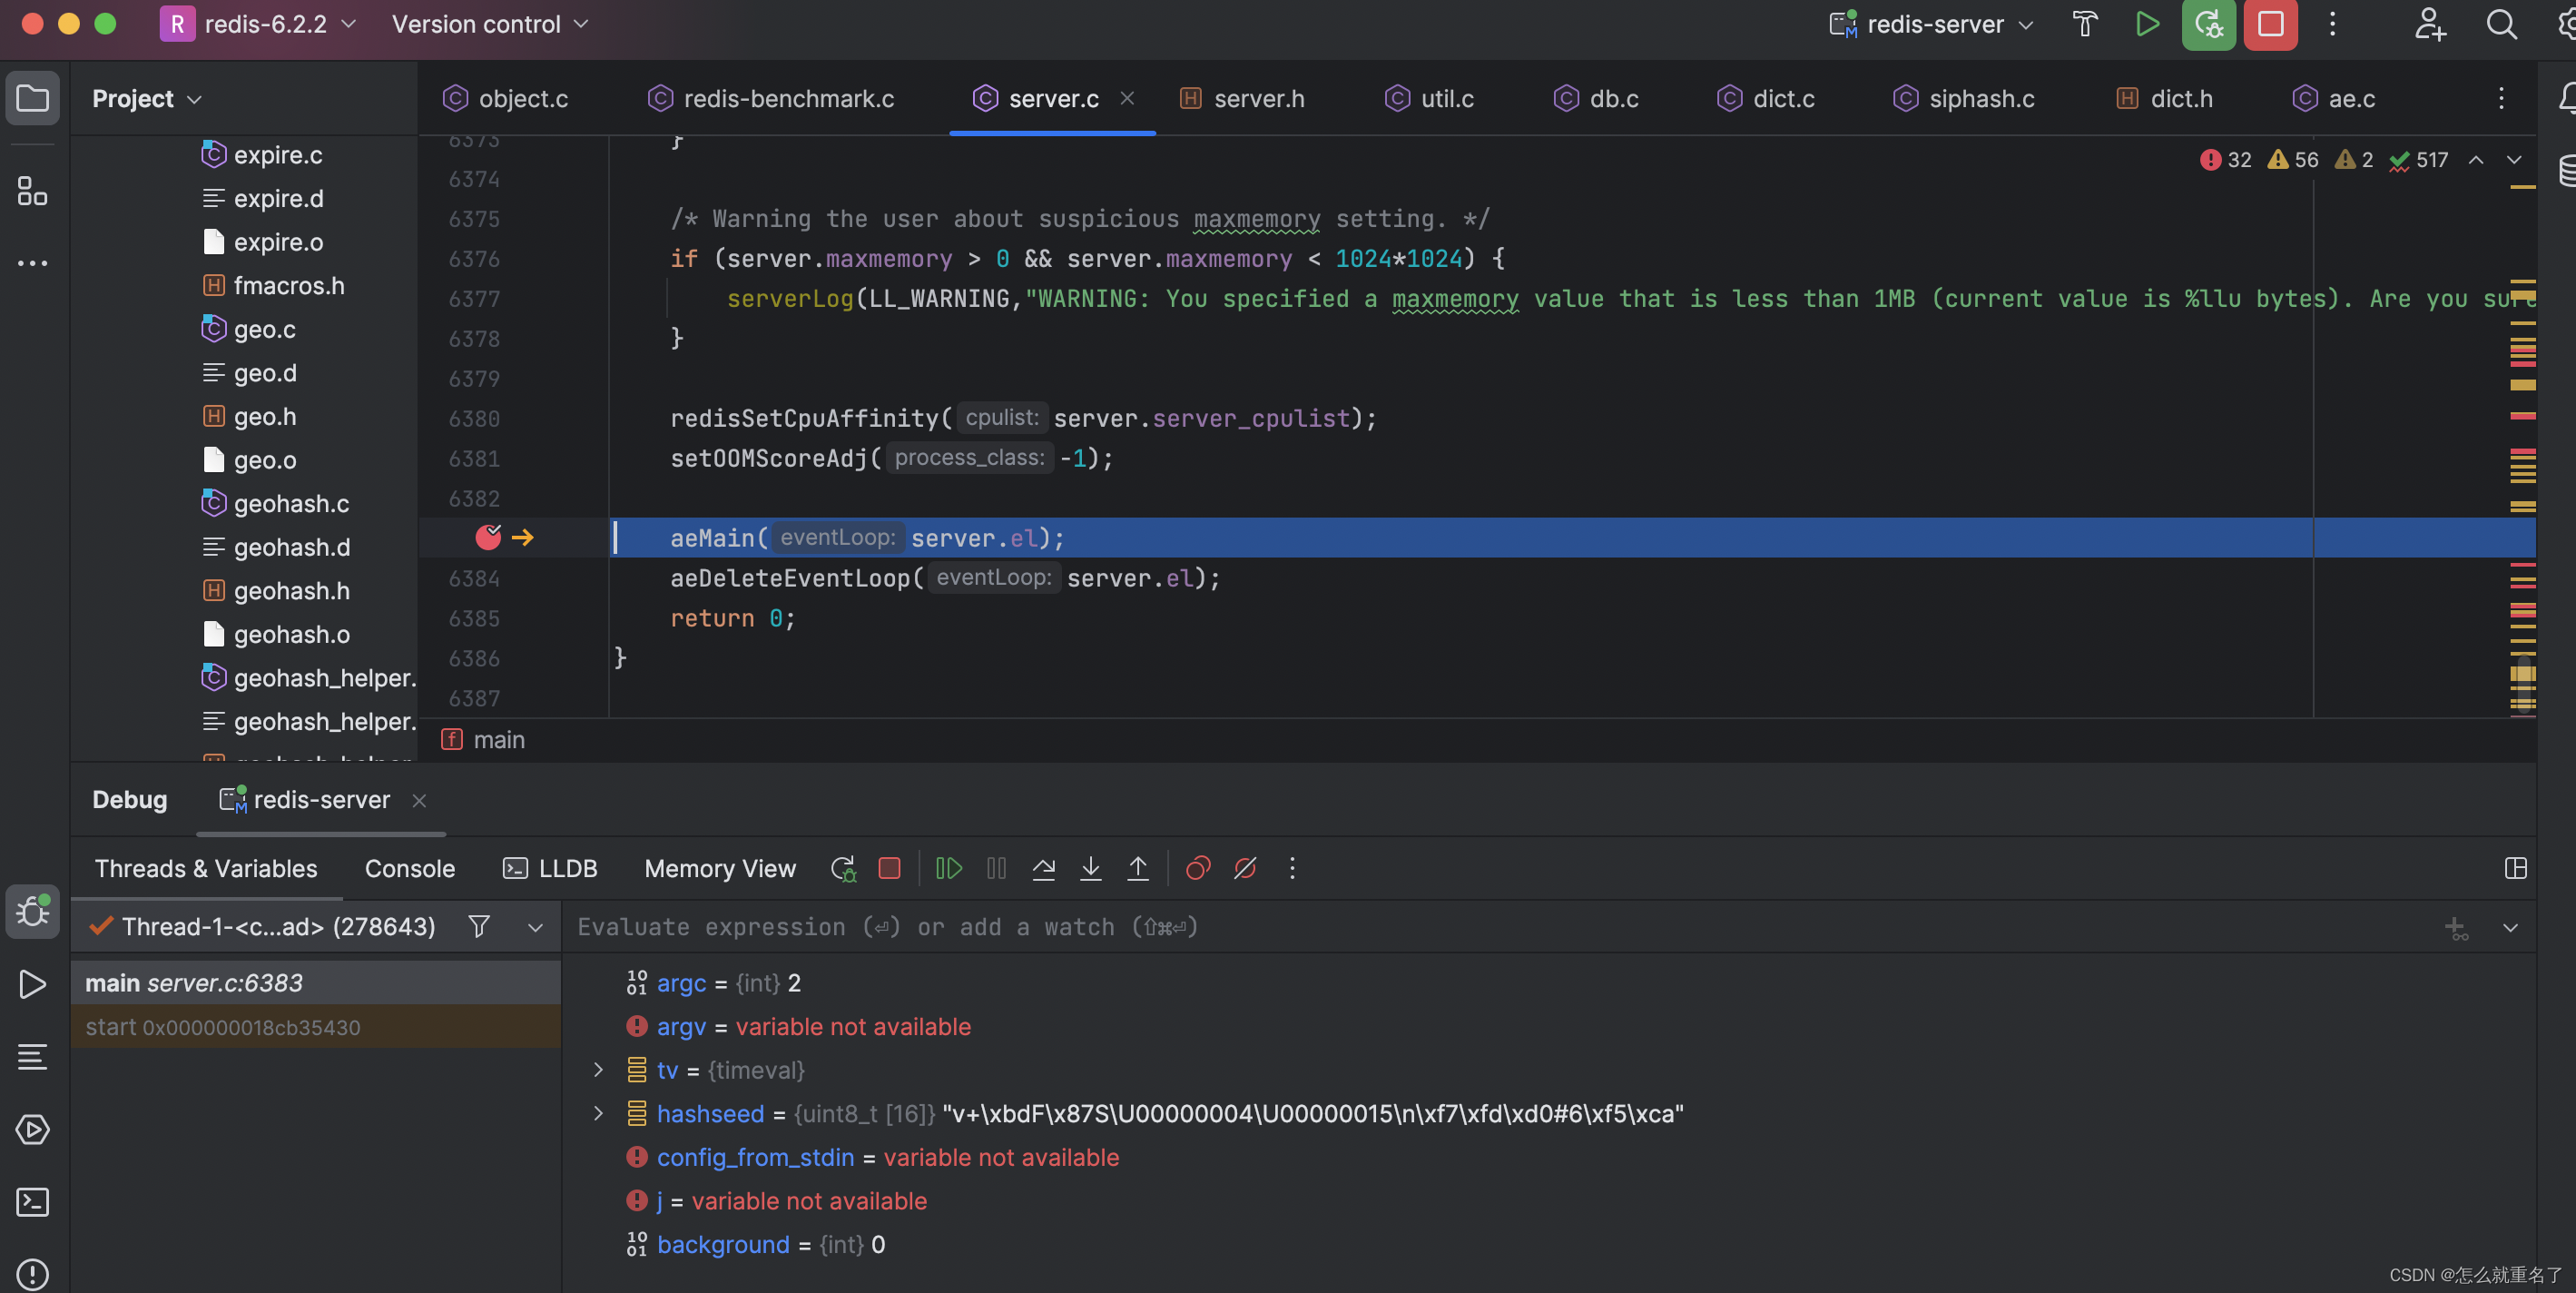This screenshot has height=1293, width=2576.
Task: Click the Build hammer icon
Action: click(x=2085, y=24)
